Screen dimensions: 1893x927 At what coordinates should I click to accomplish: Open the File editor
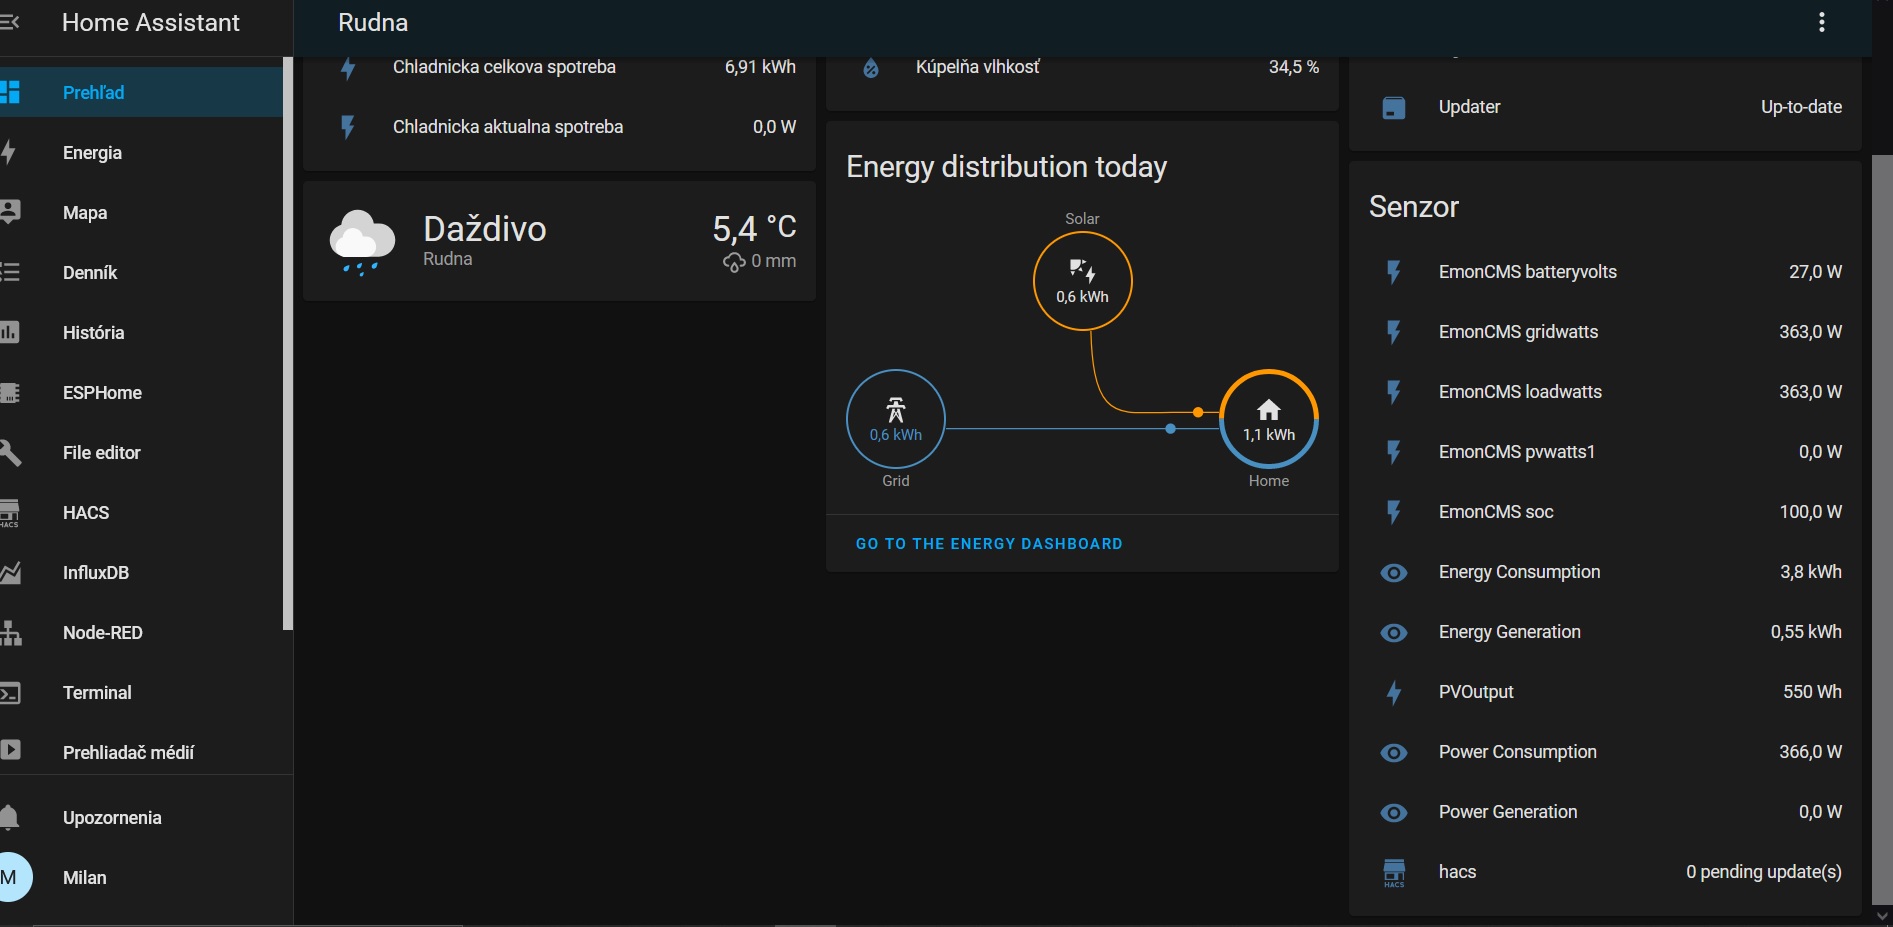(141, 452)
